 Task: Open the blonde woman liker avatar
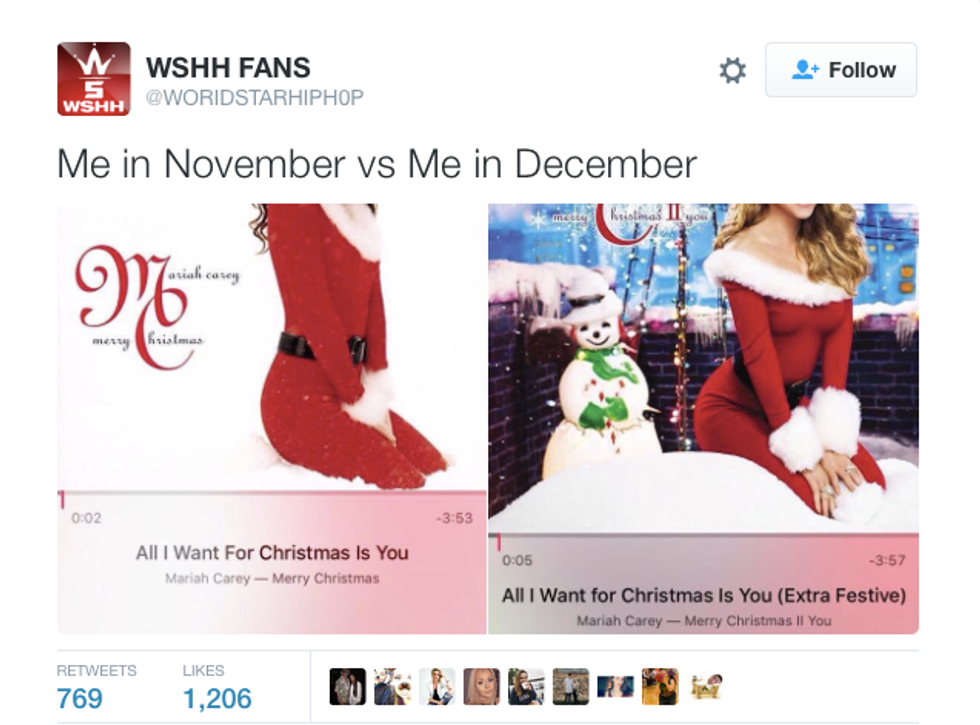(481, 686)
